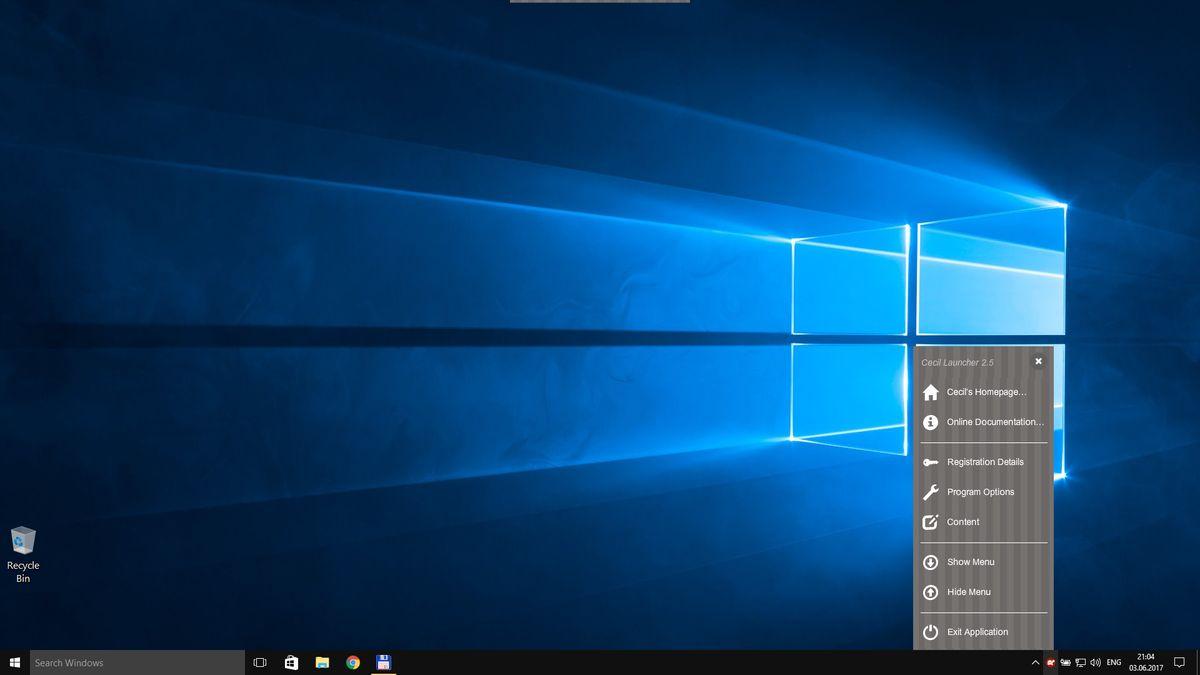Open Online Documentation in the launcher menu

(x=983, y=422)
